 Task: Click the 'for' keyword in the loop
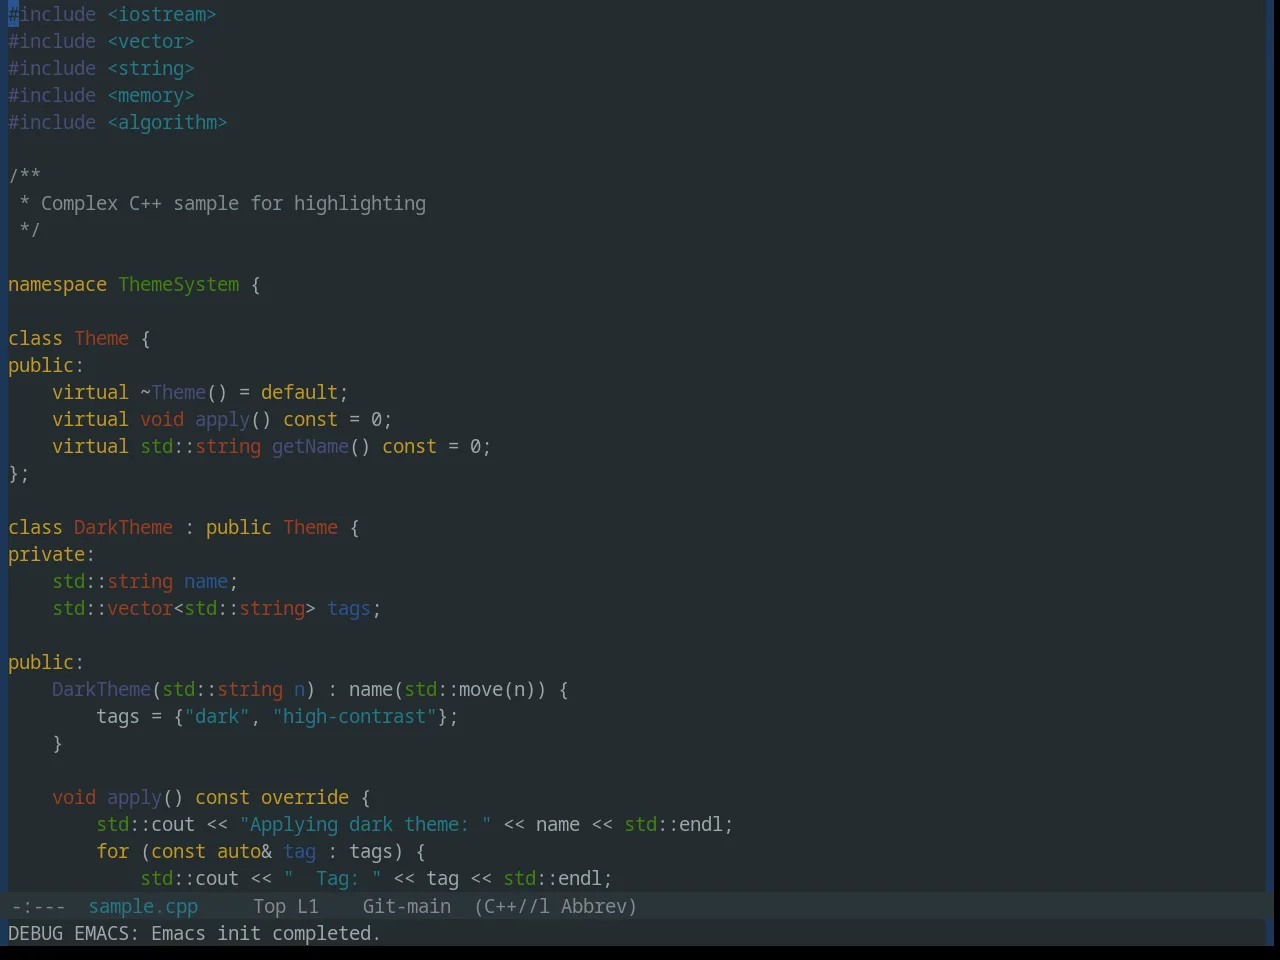(113, 852)
